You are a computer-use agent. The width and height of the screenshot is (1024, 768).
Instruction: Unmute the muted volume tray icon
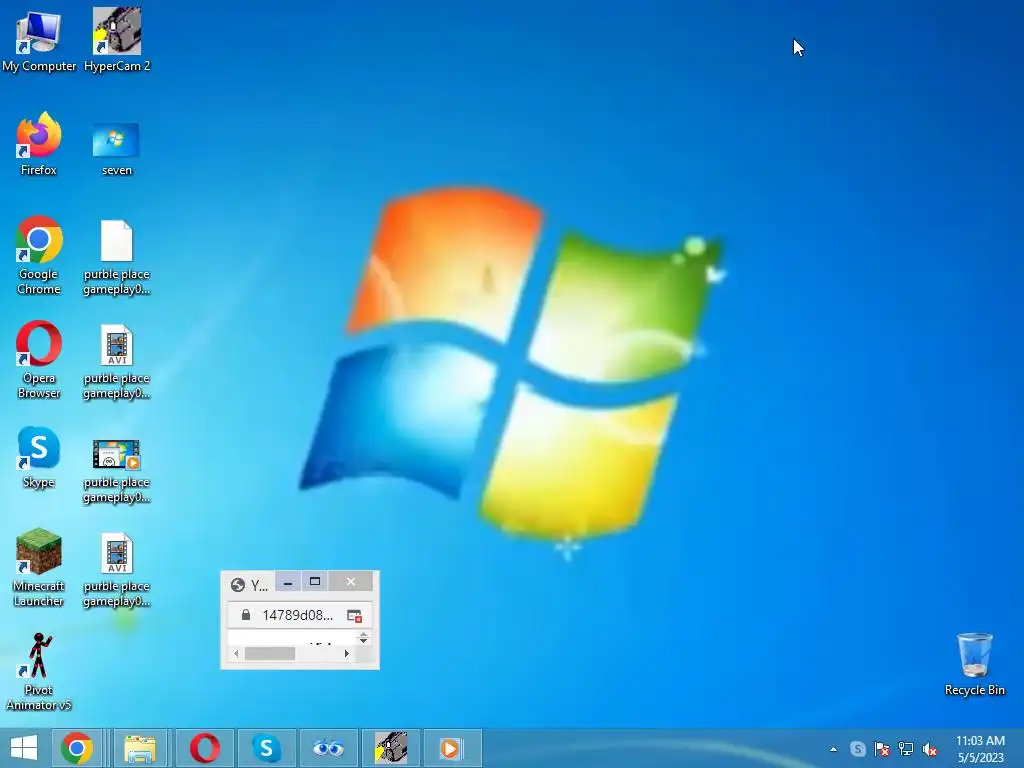click(930, 749)
